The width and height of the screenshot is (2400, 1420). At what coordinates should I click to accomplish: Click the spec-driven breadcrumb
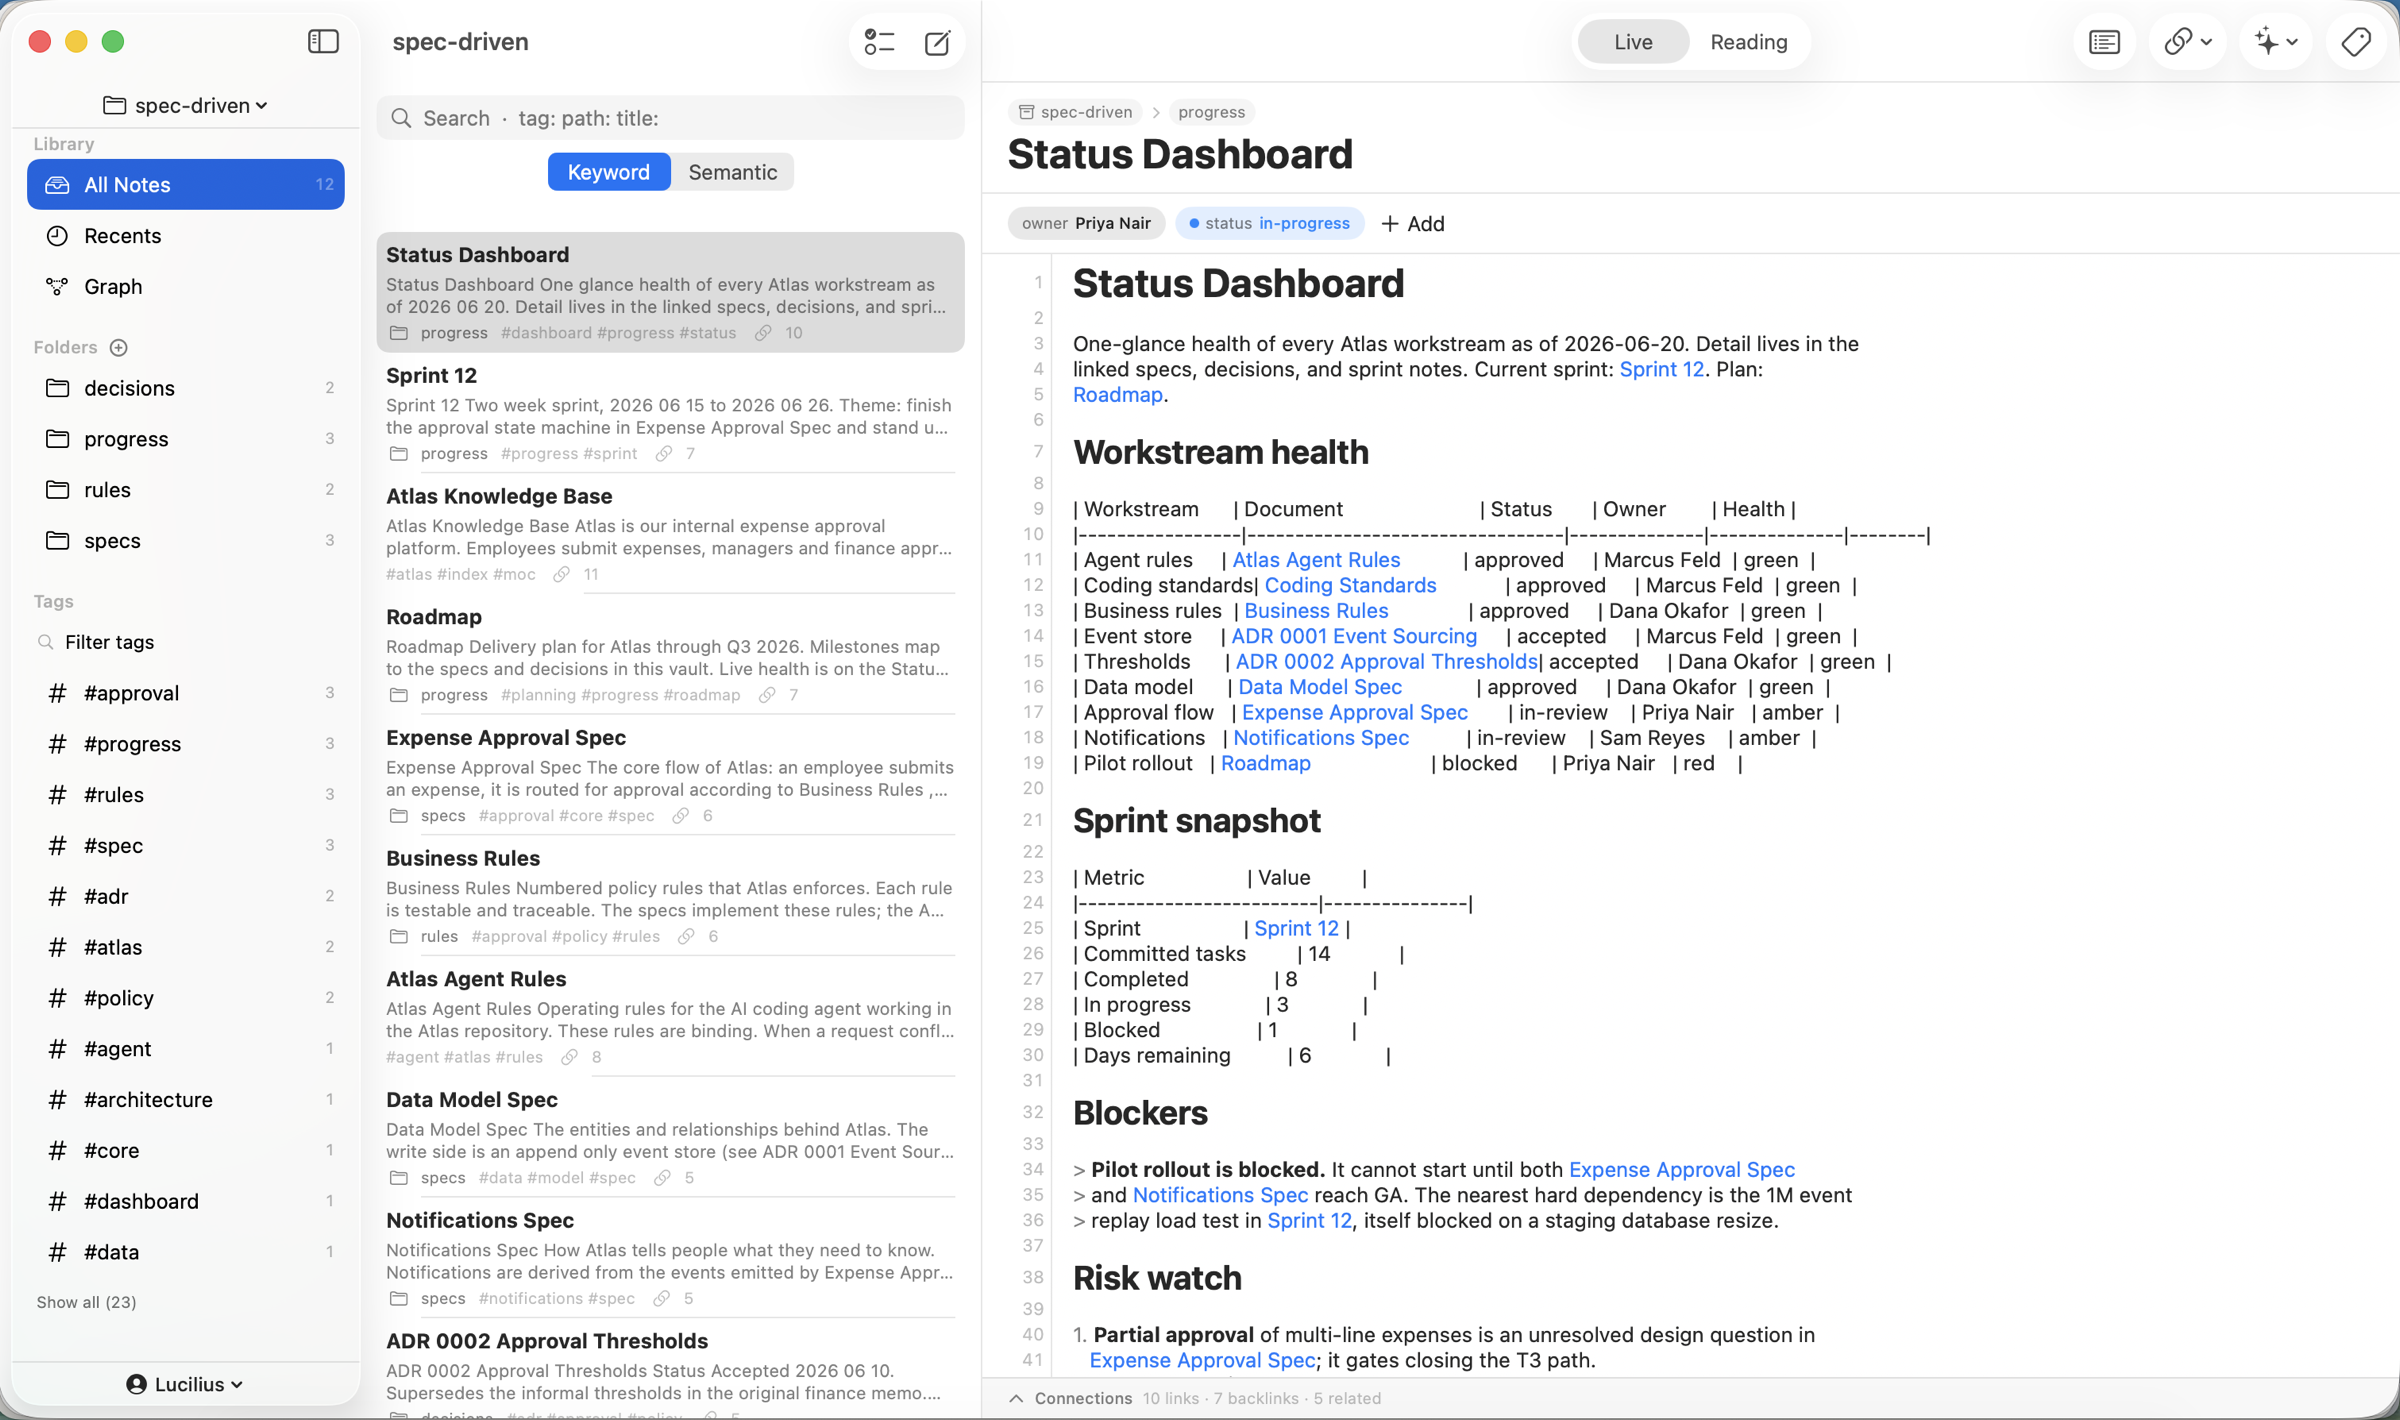(x=1076, y=112)
